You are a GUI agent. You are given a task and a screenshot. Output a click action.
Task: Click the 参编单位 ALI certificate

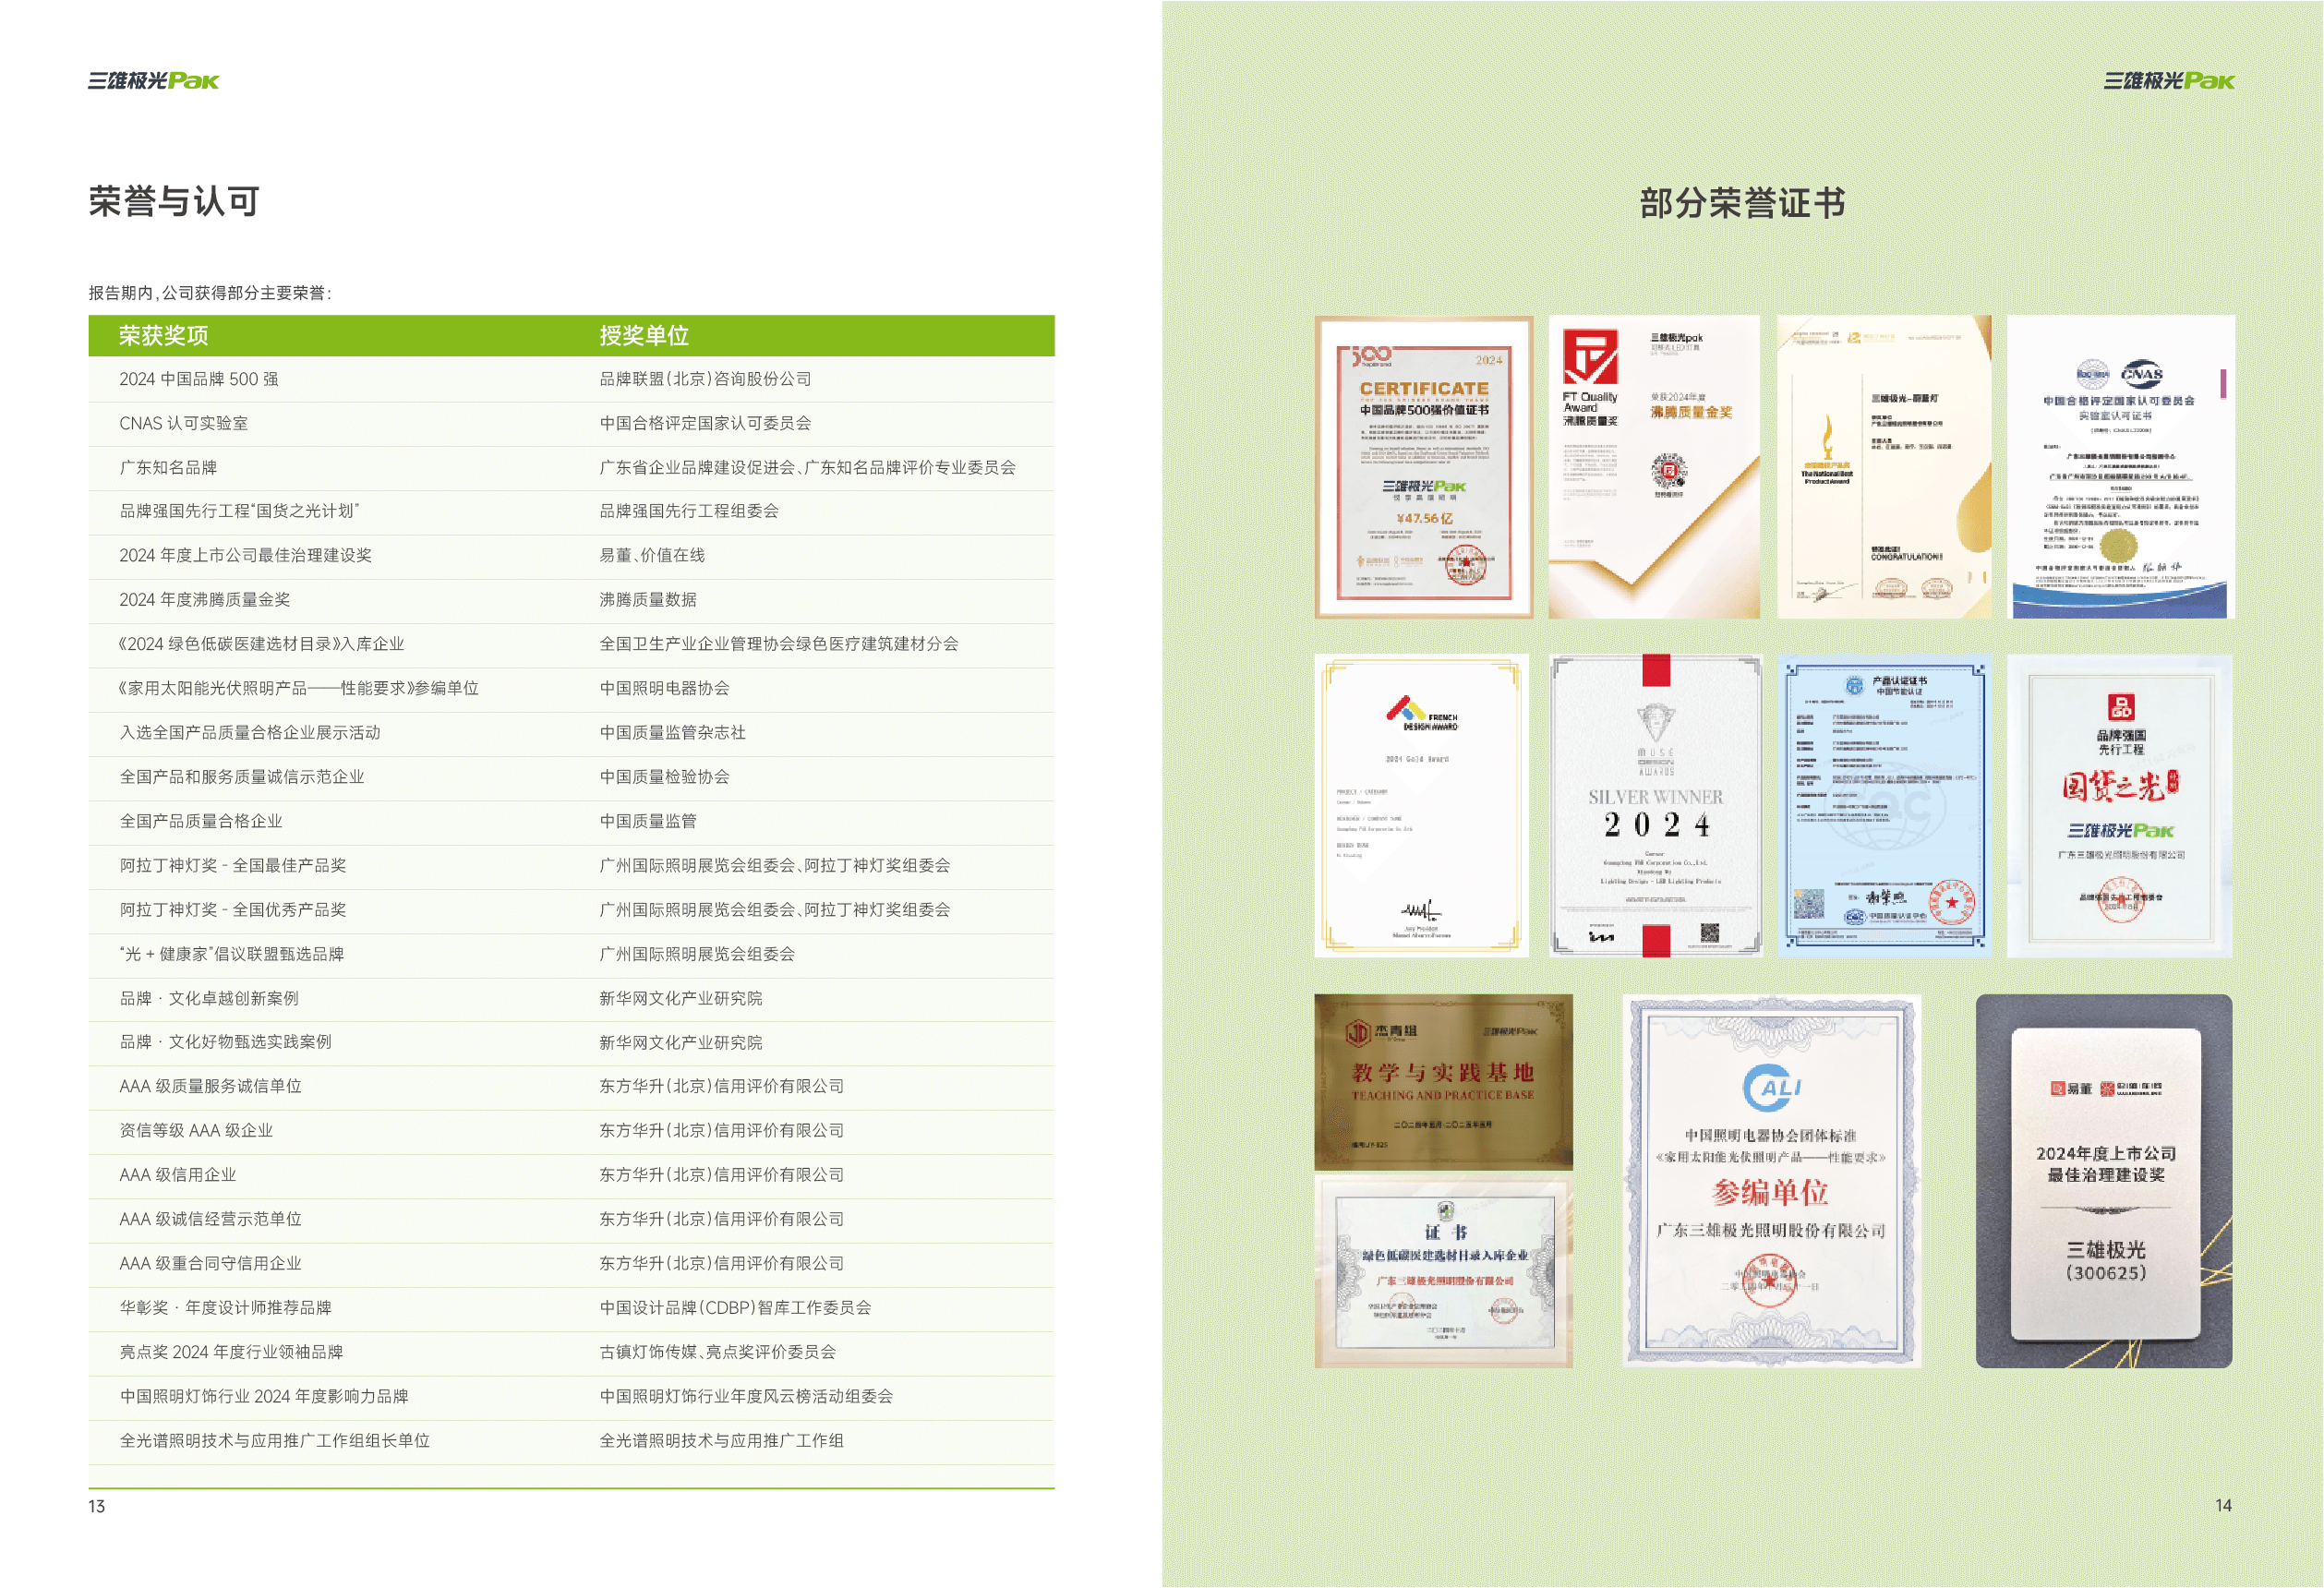point(1771,1180)
